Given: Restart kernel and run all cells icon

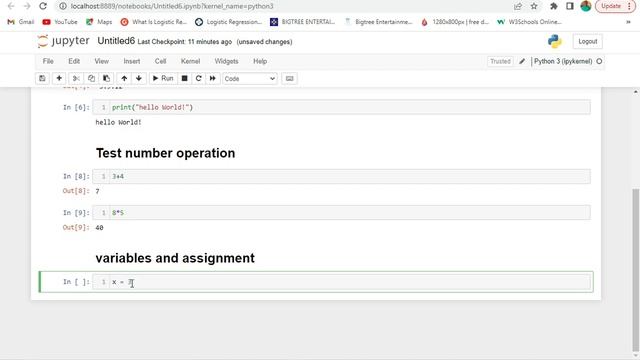Looking at the screenshot, I should (x=213, y=78).
